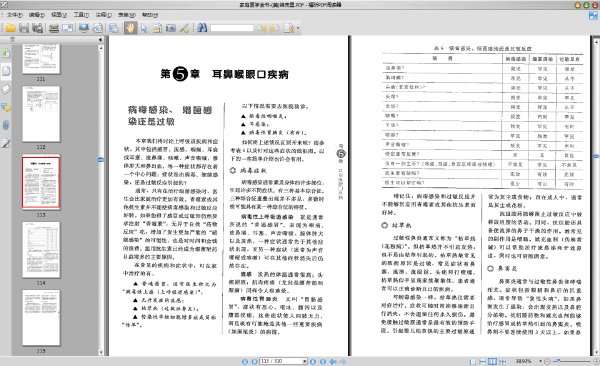The width and height of the screenshot is (600, 366).
Task: Open the 编辑 (Edit) menu
Action: tap(36, 15)
